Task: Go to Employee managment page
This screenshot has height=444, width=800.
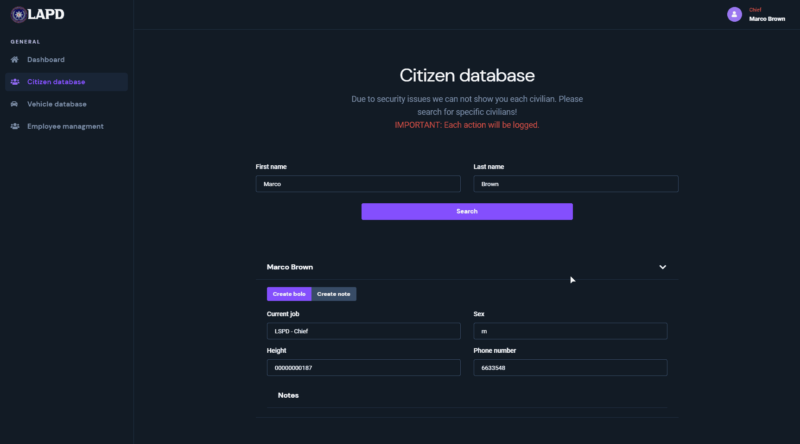Action: (x=66, y=126)
